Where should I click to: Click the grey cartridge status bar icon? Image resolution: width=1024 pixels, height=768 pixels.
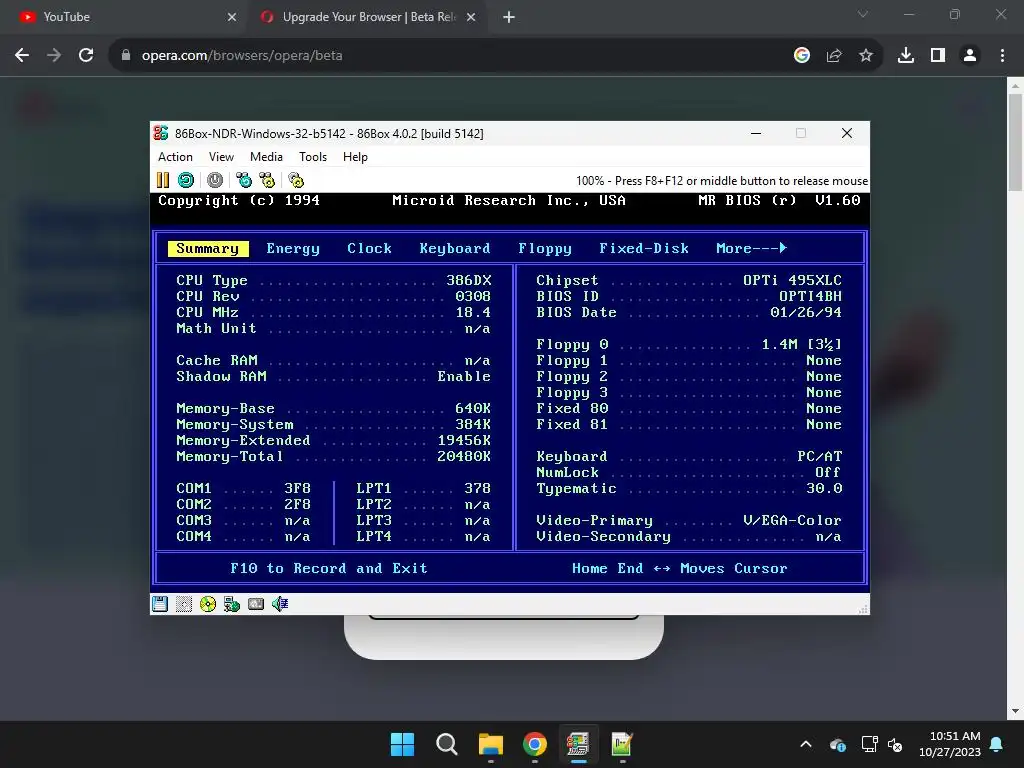pyautogui.click(x=256, y=604)
